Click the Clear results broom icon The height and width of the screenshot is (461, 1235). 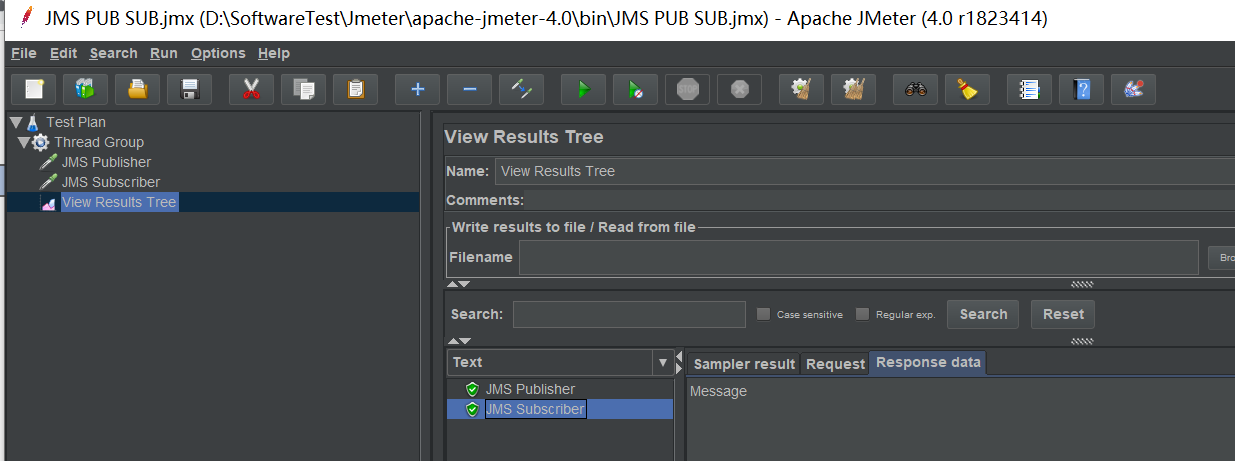pyautogui.click(x=801, y=89)
